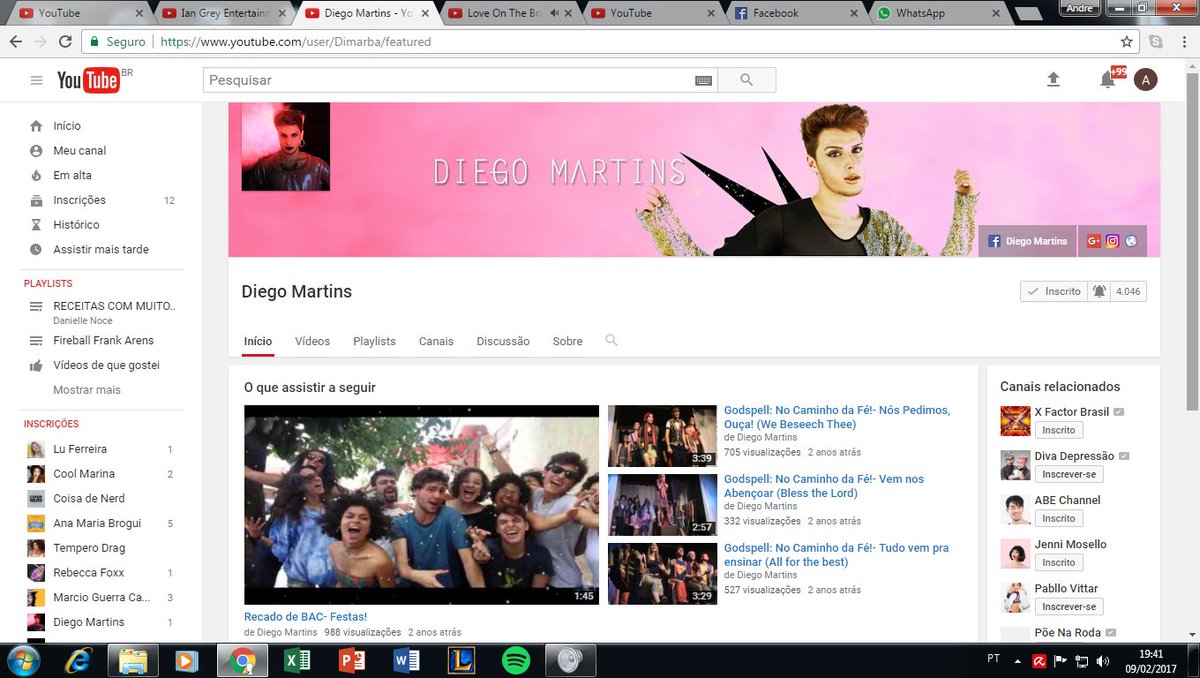The width and height of the screenshot is (1200, 678).
Task: Bookmark page with the star icon
Action: click(1127, 42)
